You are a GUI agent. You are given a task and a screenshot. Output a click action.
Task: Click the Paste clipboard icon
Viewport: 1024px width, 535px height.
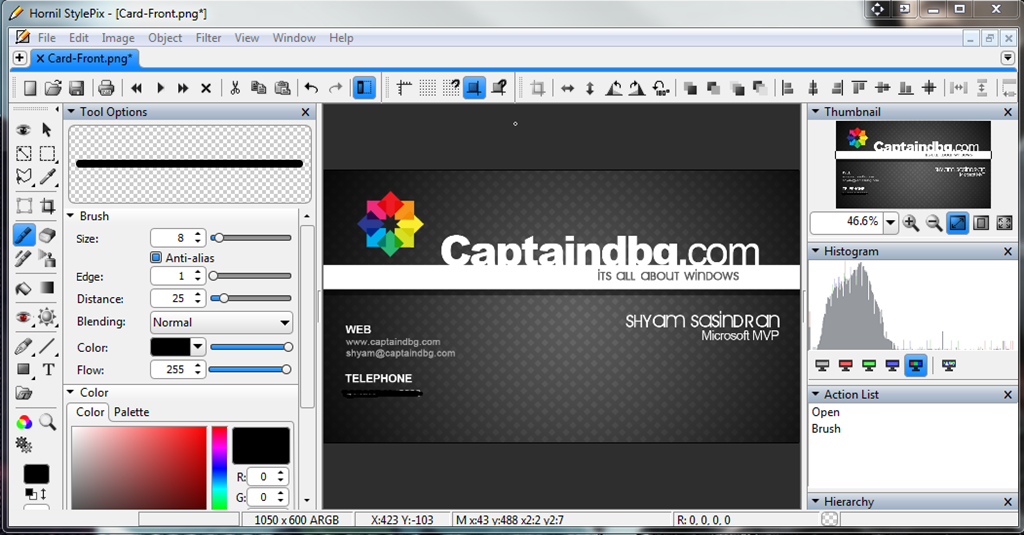pyautogui.click(x=282, y=88)
